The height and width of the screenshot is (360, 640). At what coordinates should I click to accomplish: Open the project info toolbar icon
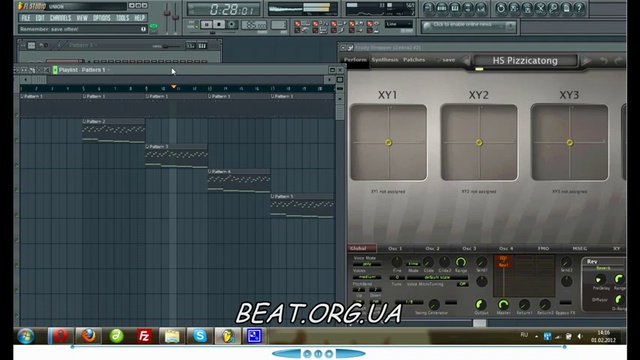(566, 8)
